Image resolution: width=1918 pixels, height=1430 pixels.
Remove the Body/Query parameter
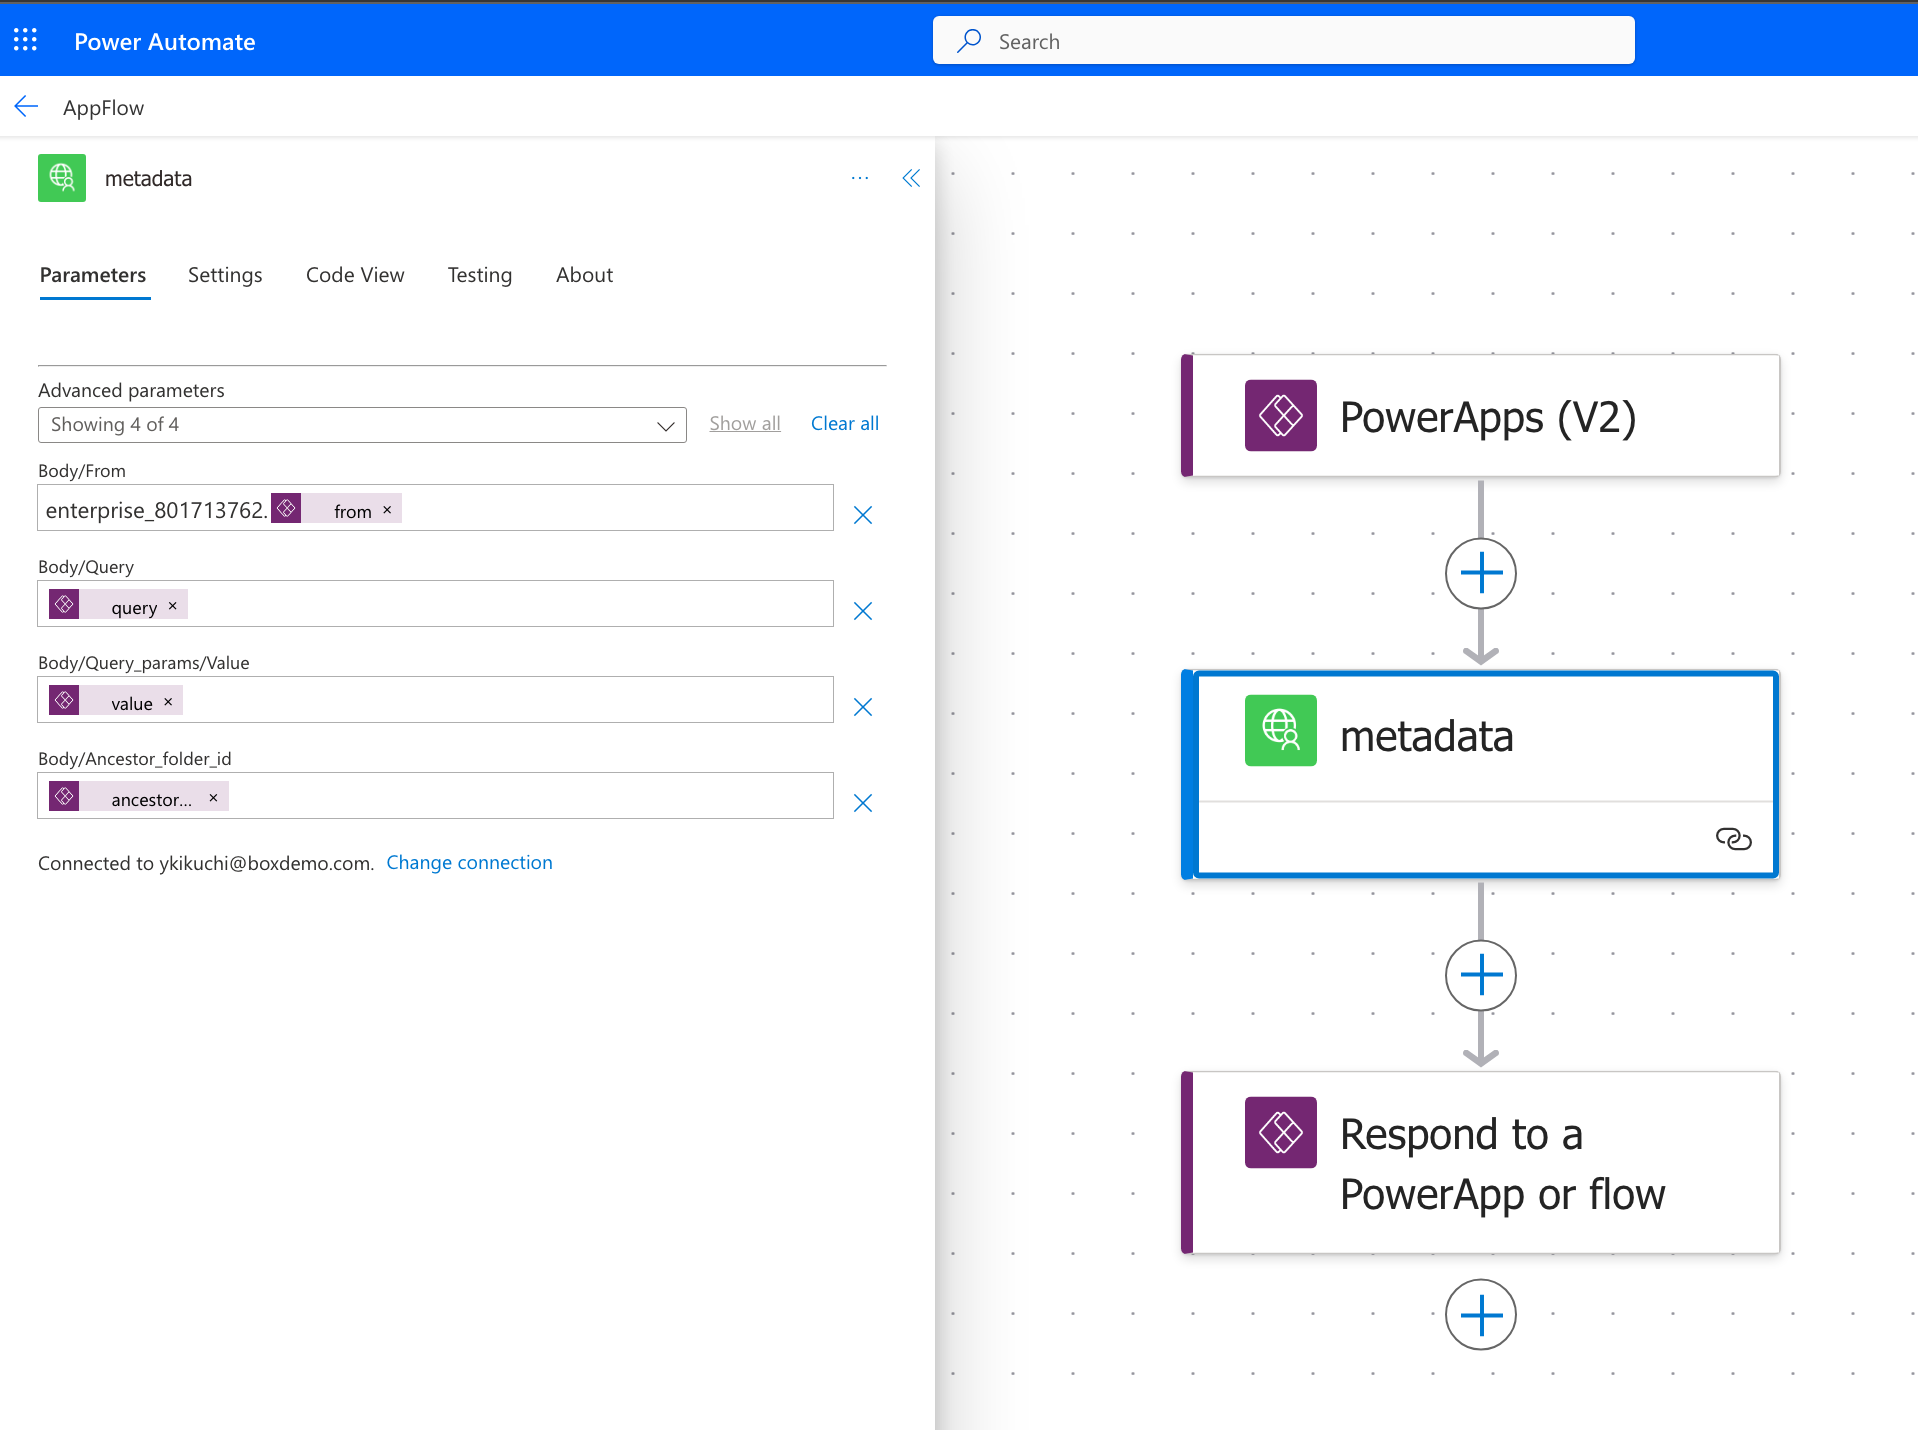863,611
